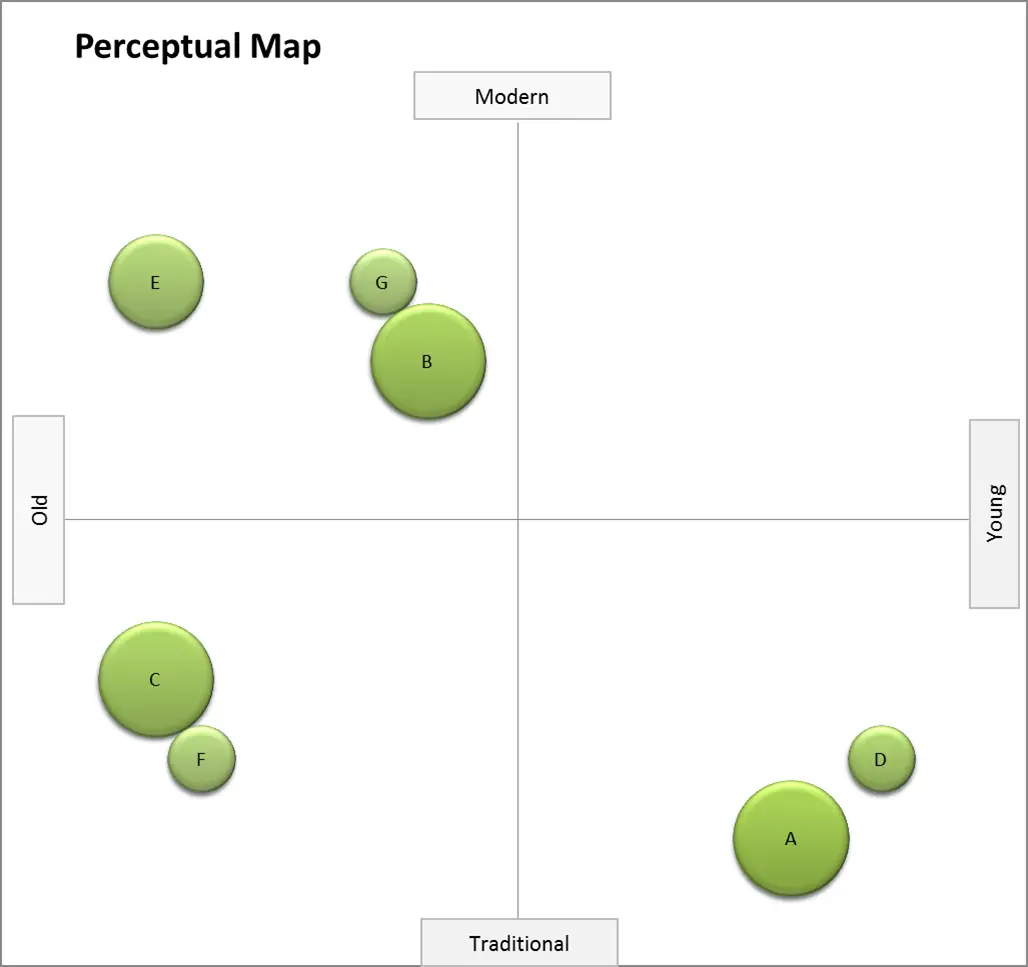Image resolution: width=1028 pixels, height=967 pixels.
Task: Click the horizontal axis line right of center
Action: 743,519
